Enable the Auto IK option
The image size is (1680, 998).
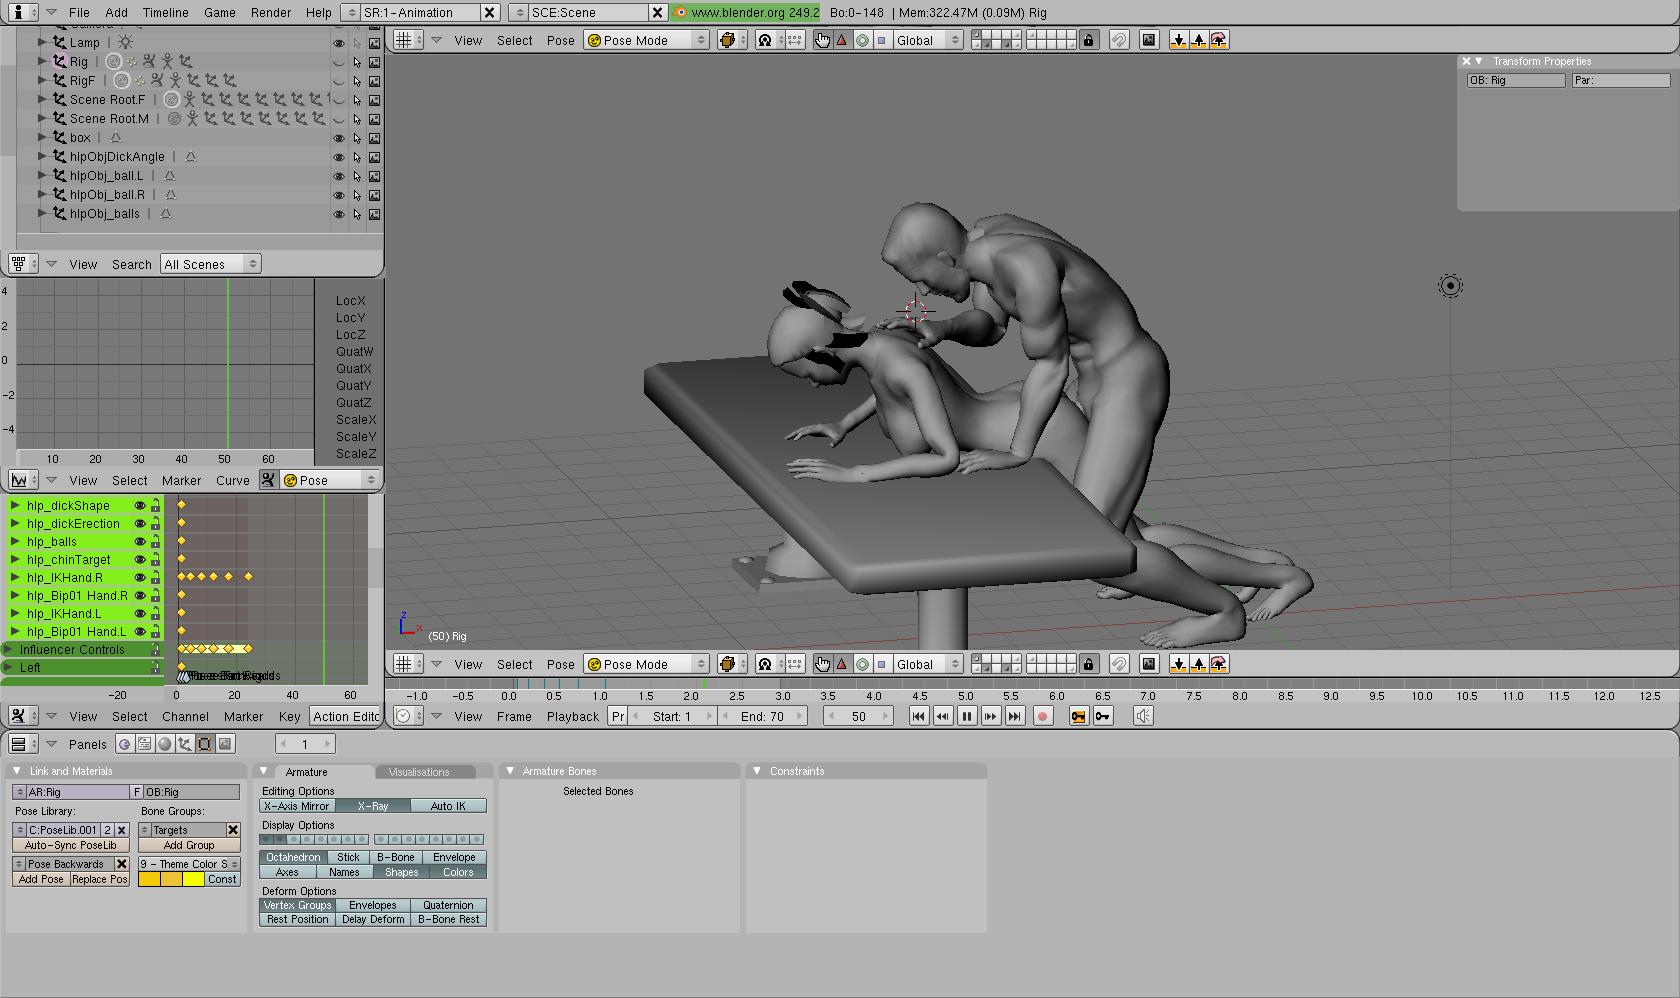(x=448, y=806)
